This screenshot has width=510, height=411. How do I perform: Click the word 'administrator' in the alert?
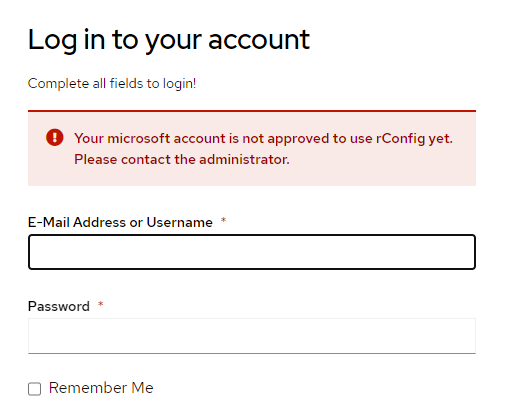point(243,159)
